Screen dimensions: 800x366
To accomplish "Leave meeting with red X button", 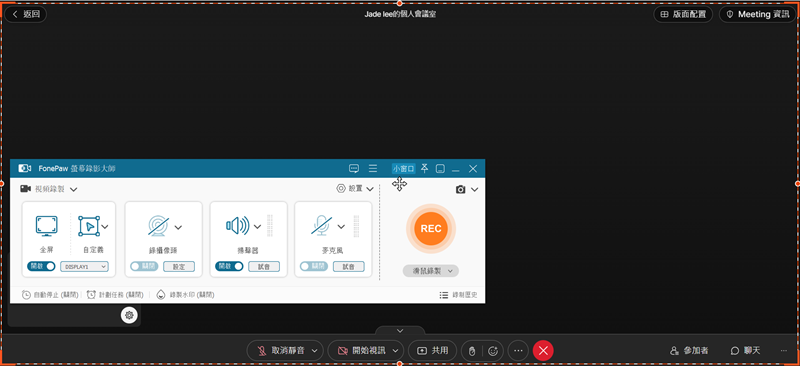I will pos(543,351).
